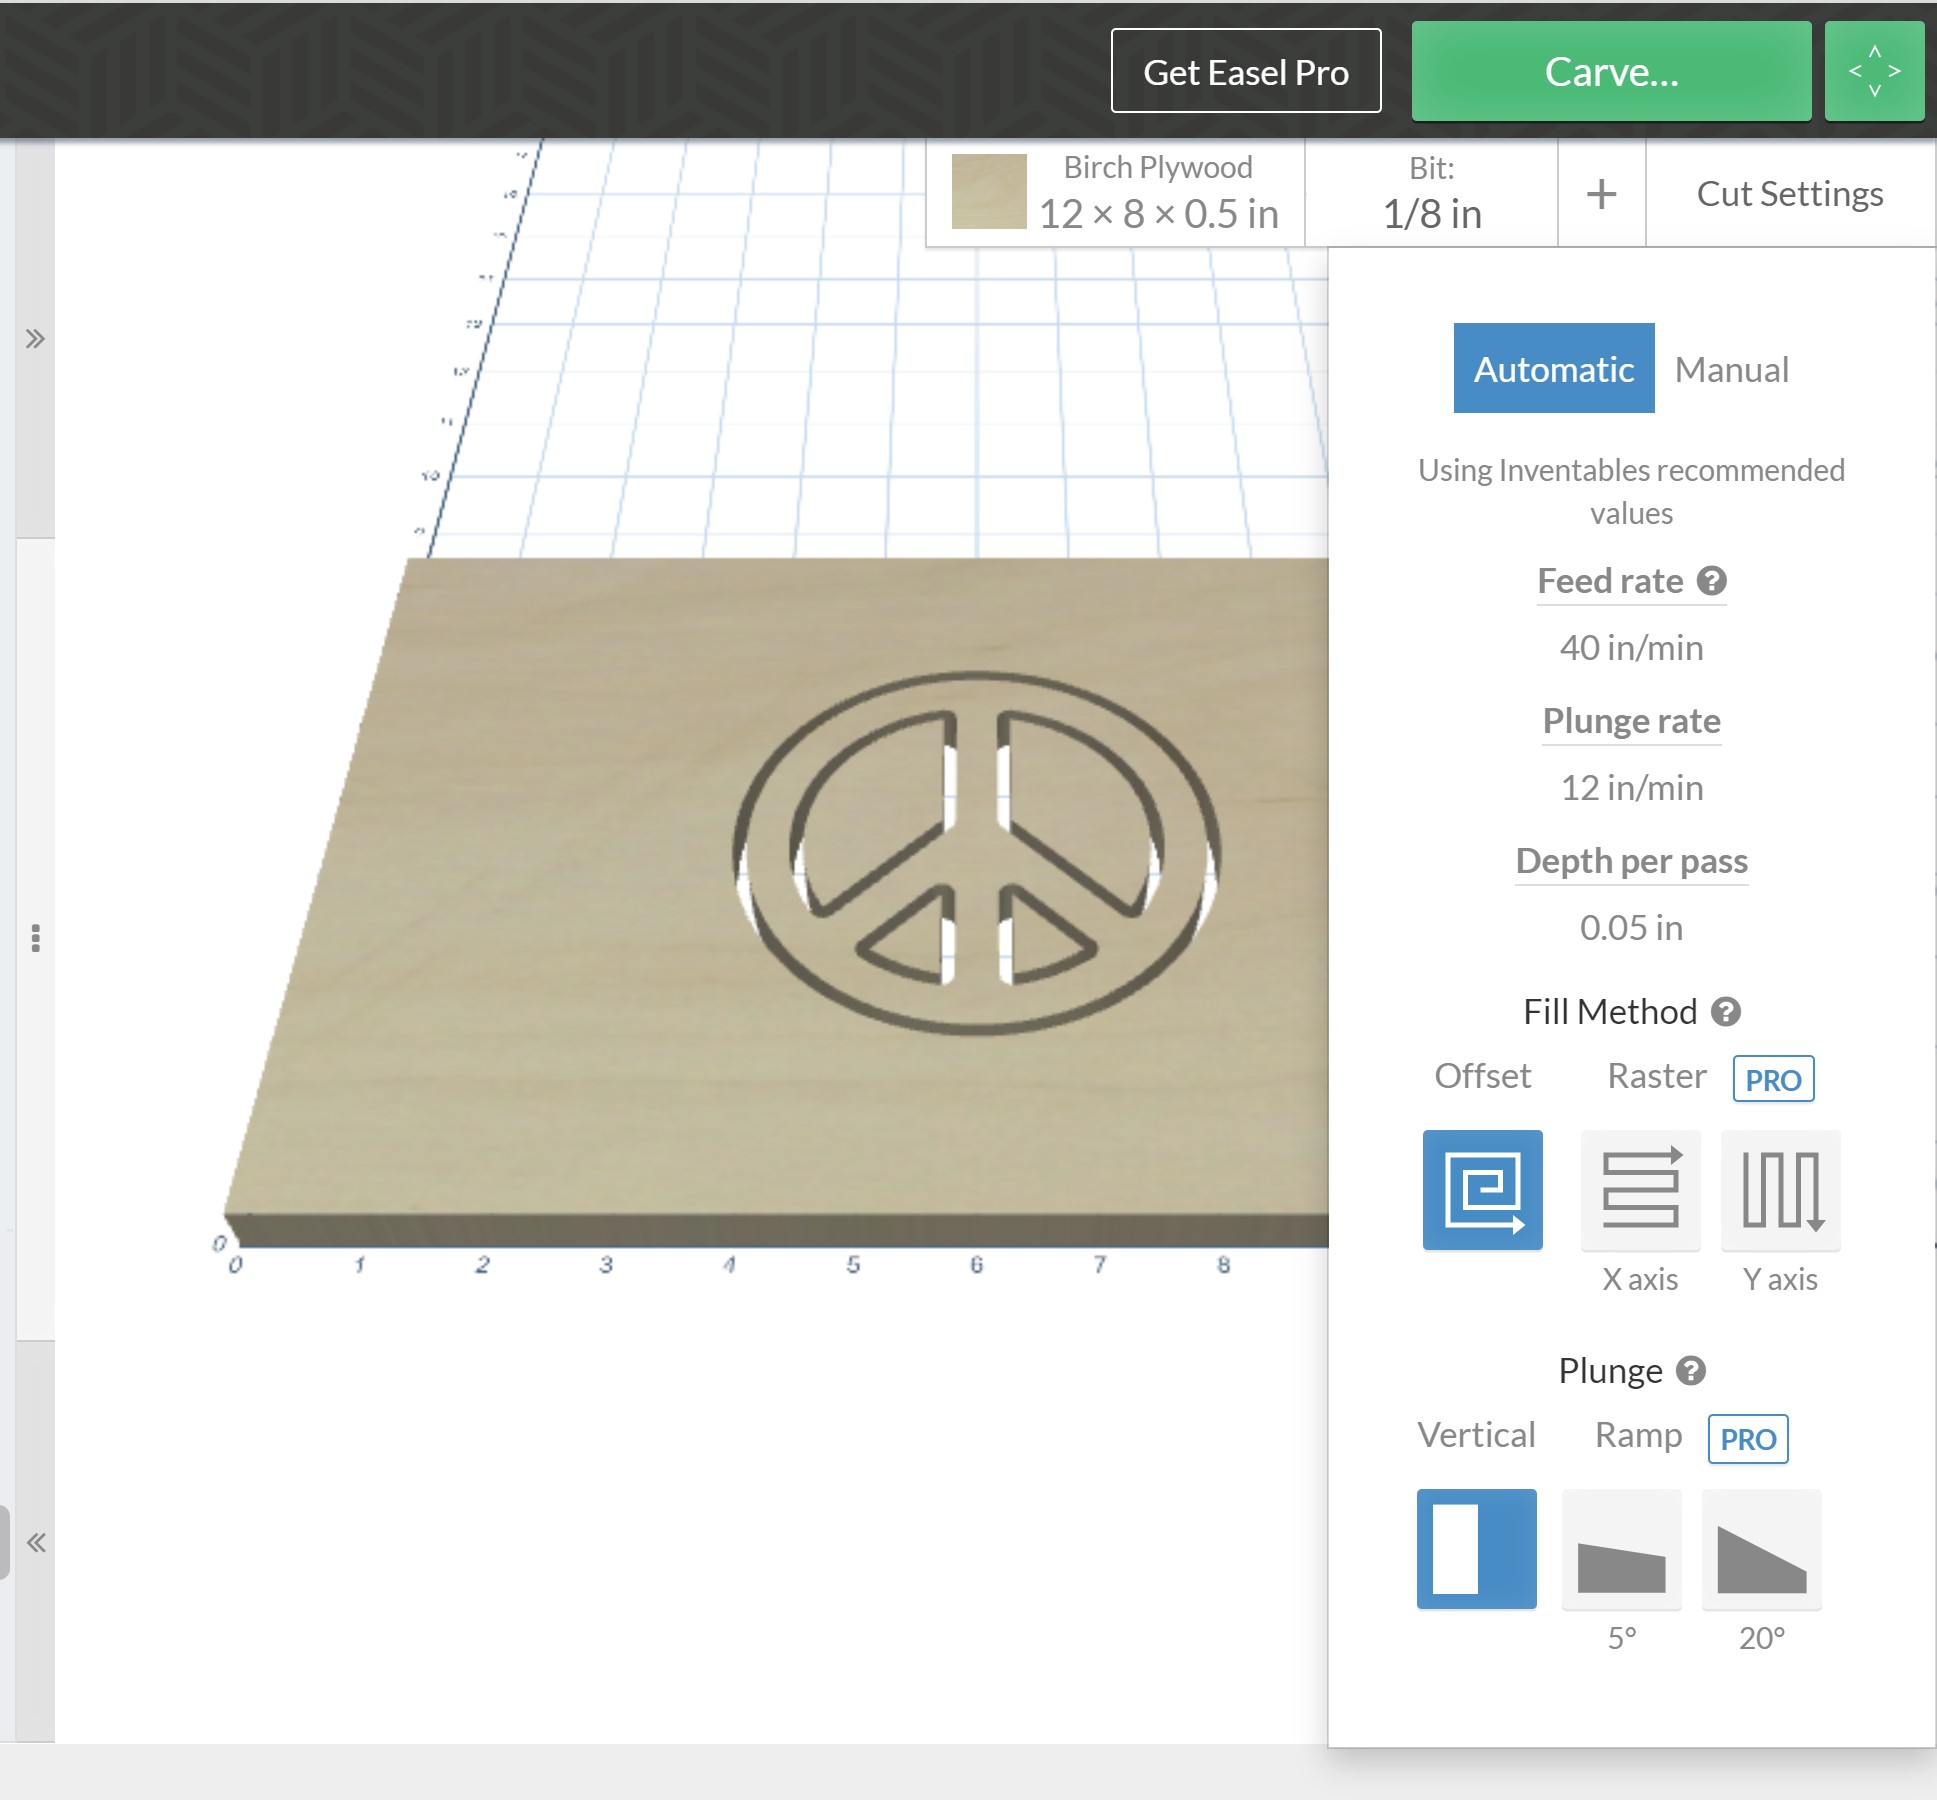Open jog controls arrows button
Image resolution: width=1937 pixels, height=1800 pixels.
[1874, 71]
